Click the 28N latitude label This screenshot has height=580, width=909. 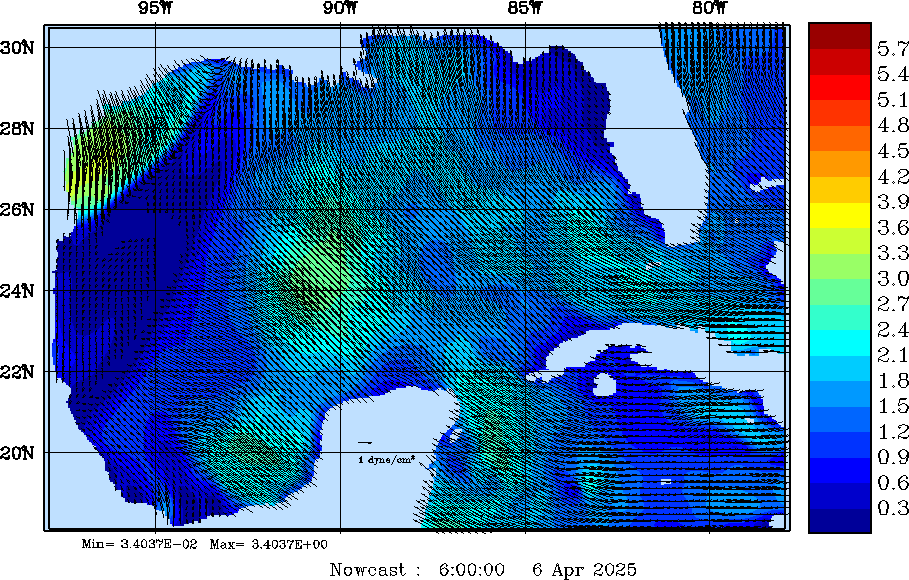point(17,128)
